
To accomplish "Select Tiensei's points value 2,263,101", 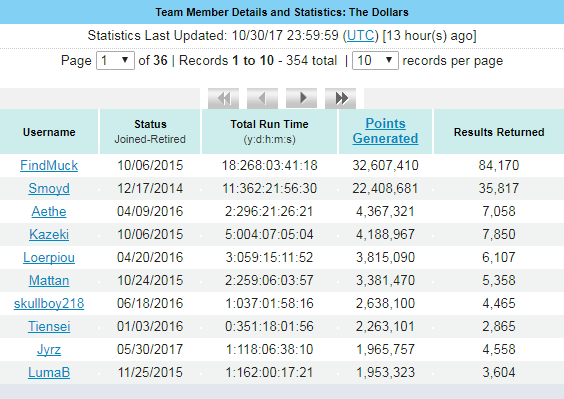I will [x=385, y=327].
